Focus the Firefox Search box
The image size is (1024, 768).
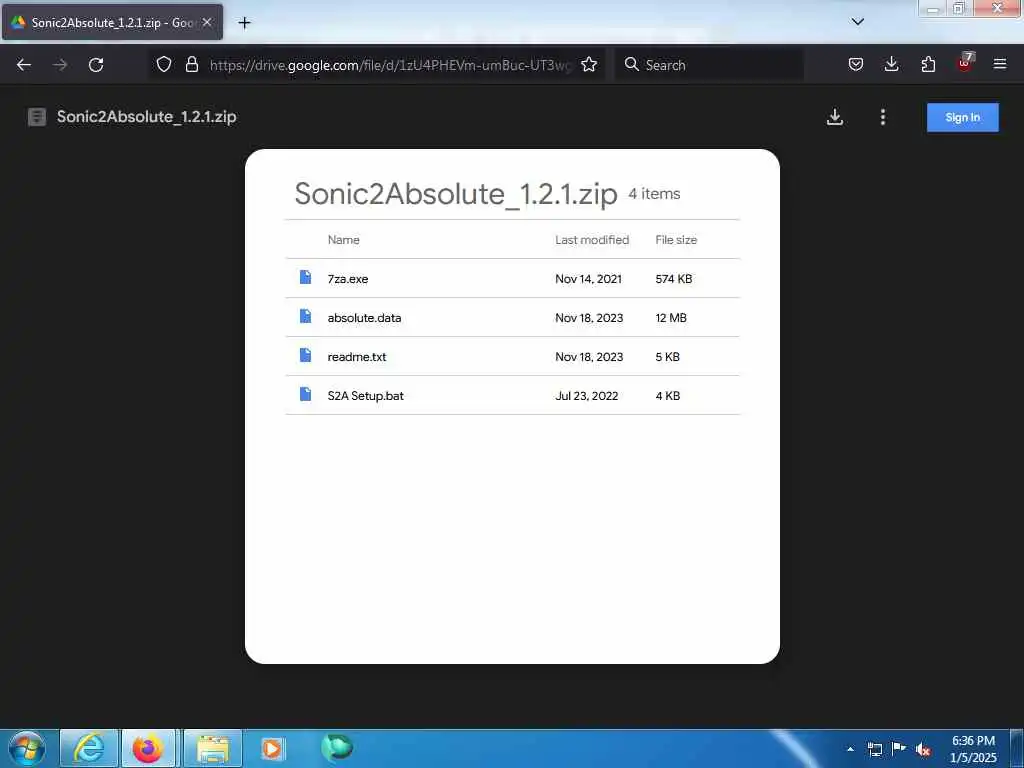pyautogui.click(x=709, y=65)
